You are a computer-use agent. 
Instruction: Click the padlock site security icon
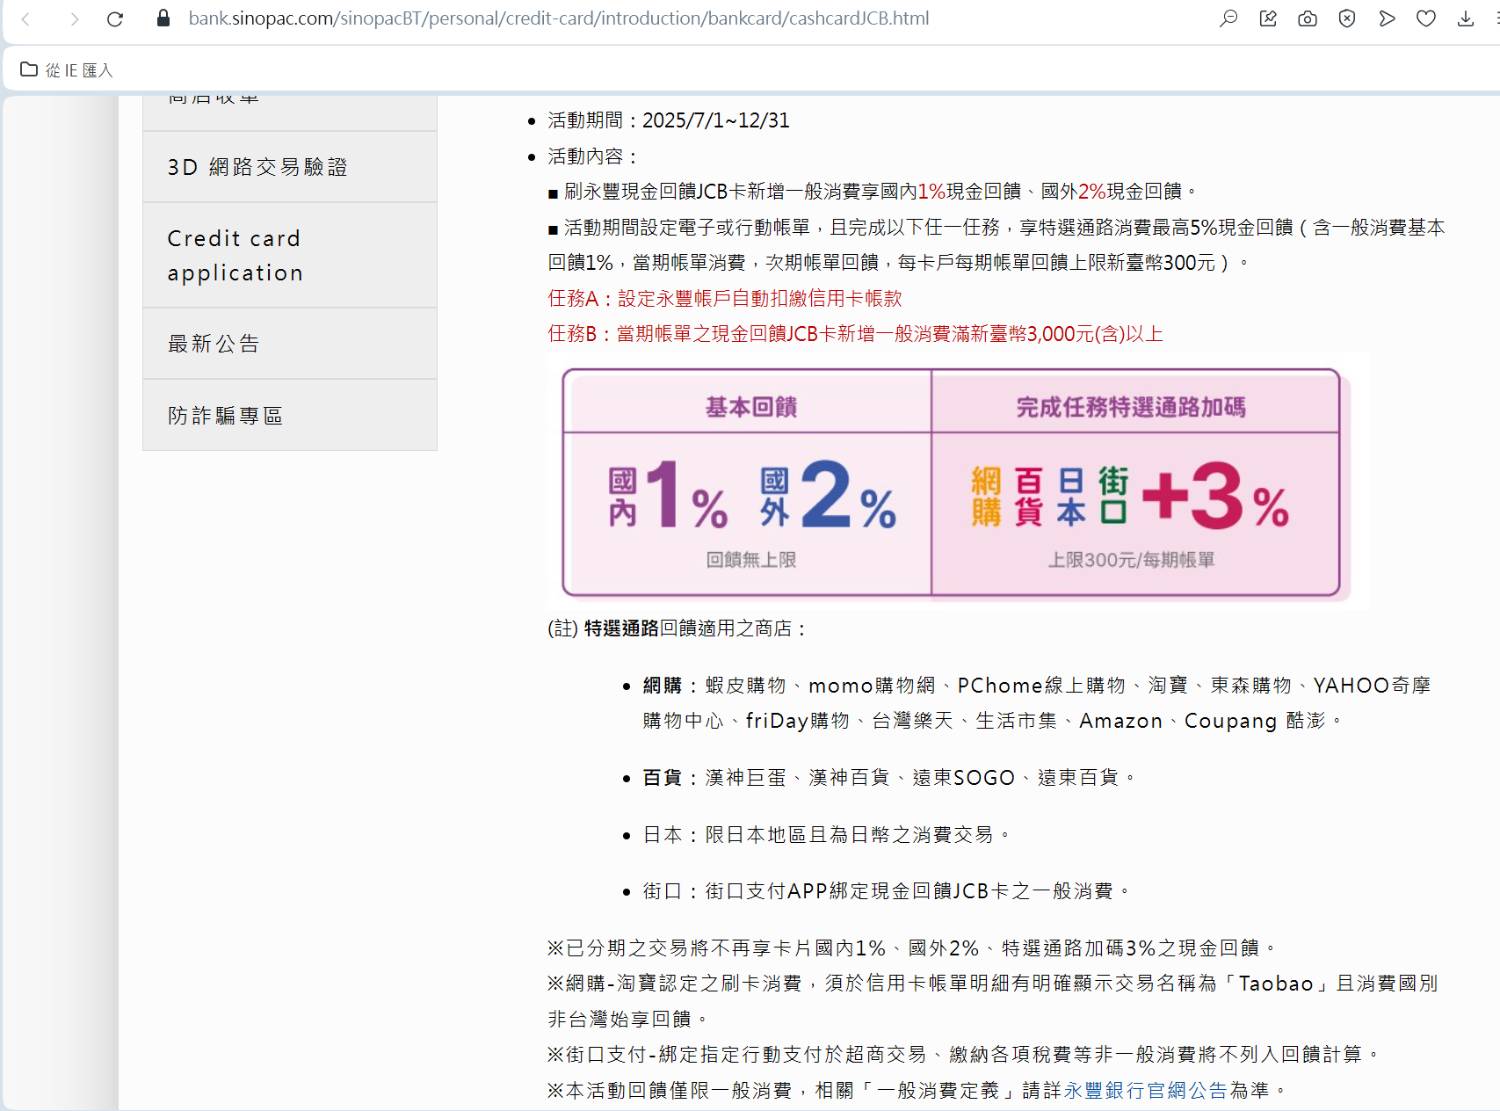[164, 18]
